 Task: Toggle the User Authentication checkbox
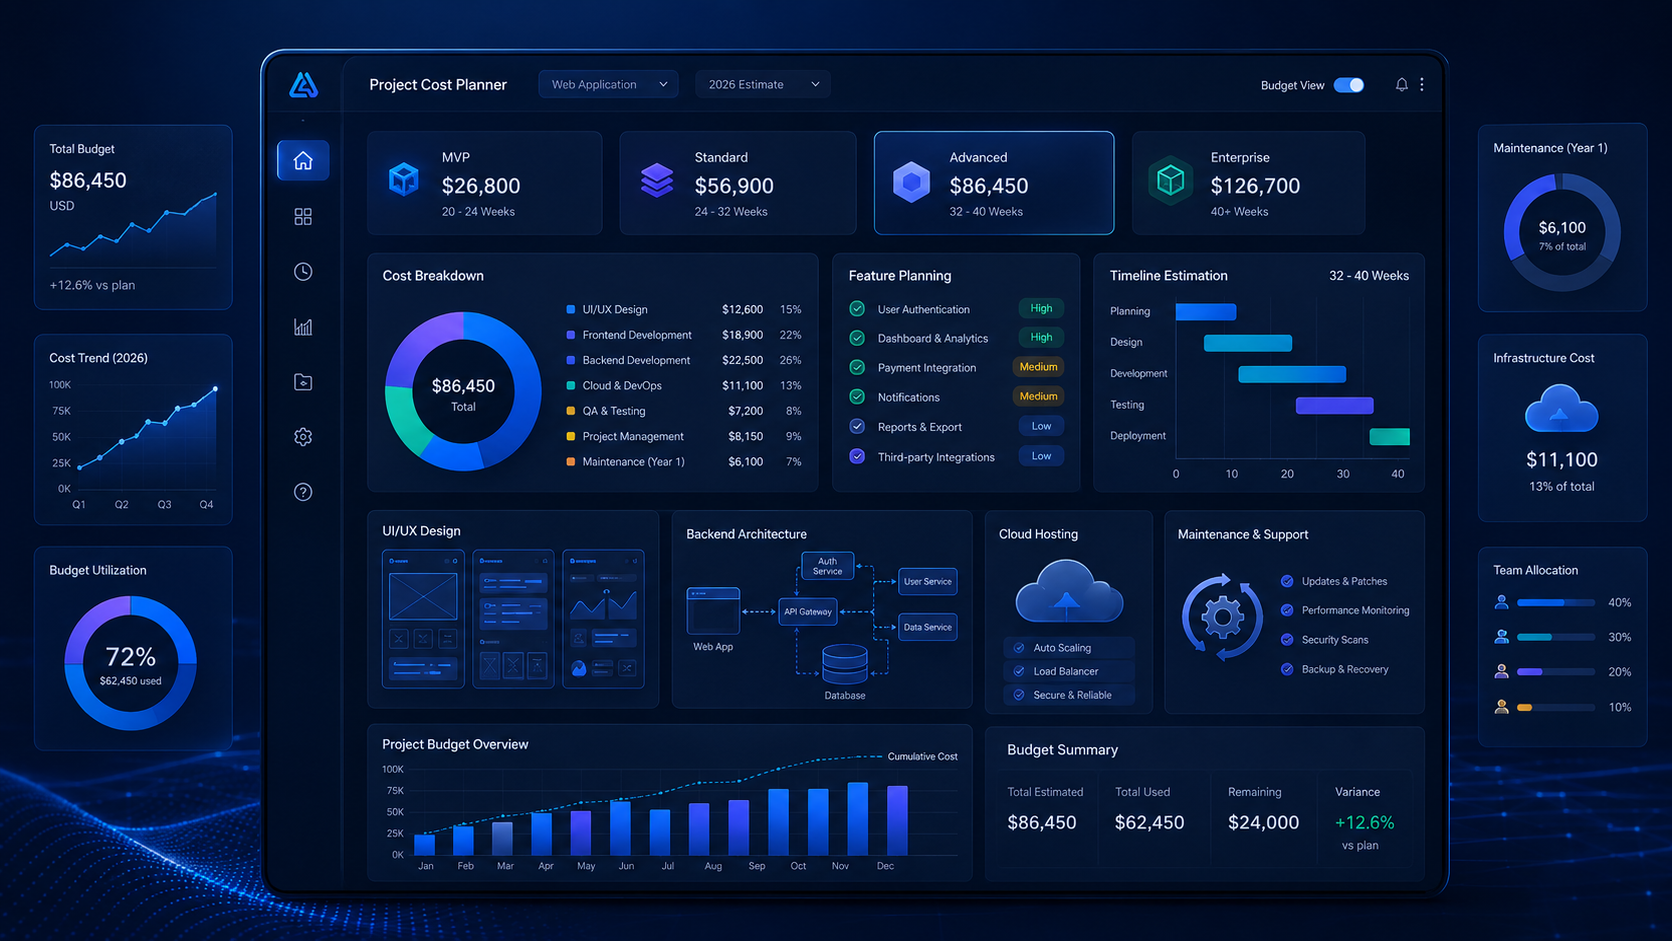[857, 309]
